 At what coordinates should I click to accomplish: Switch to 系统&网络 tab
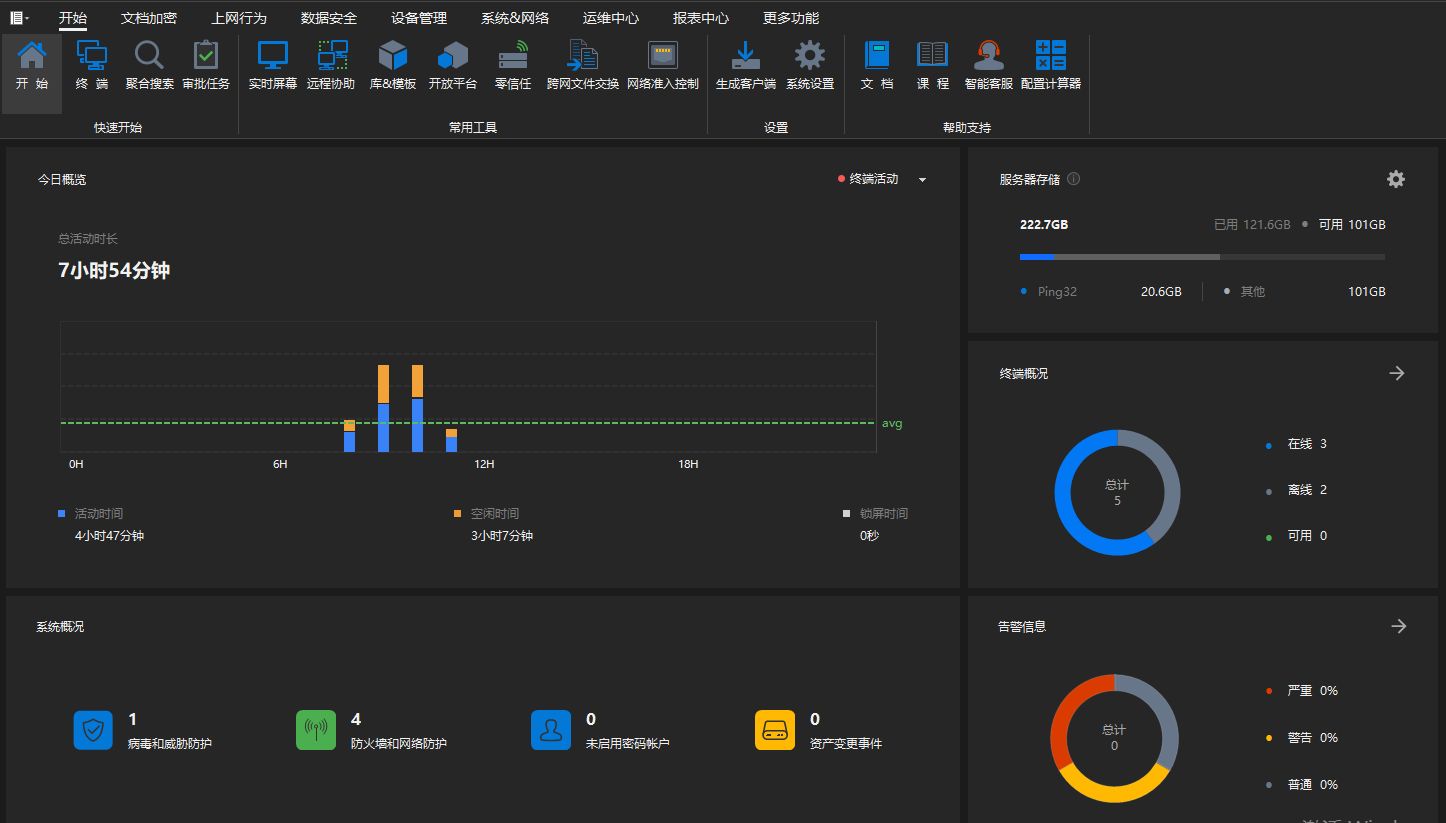(515, 18)
